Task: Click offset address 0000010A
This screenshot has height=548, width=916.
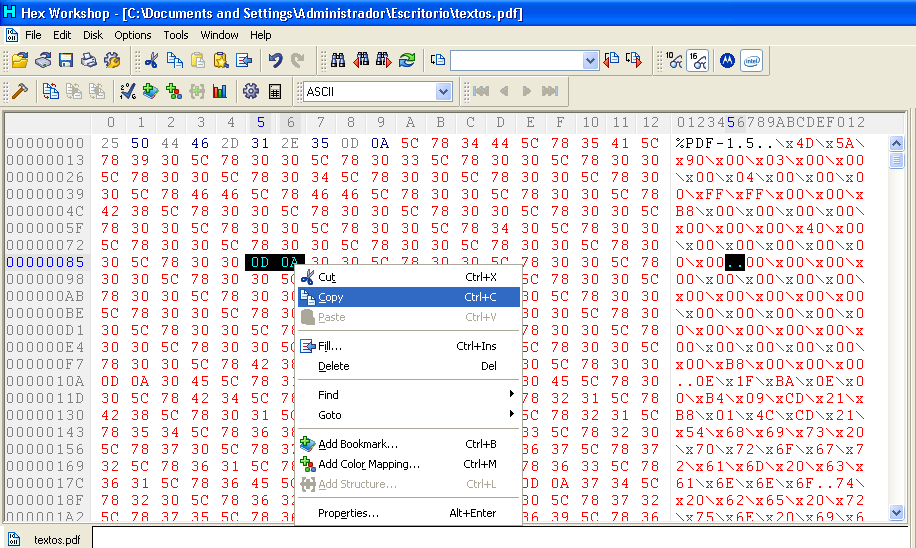Action: [x=45, y=381]
